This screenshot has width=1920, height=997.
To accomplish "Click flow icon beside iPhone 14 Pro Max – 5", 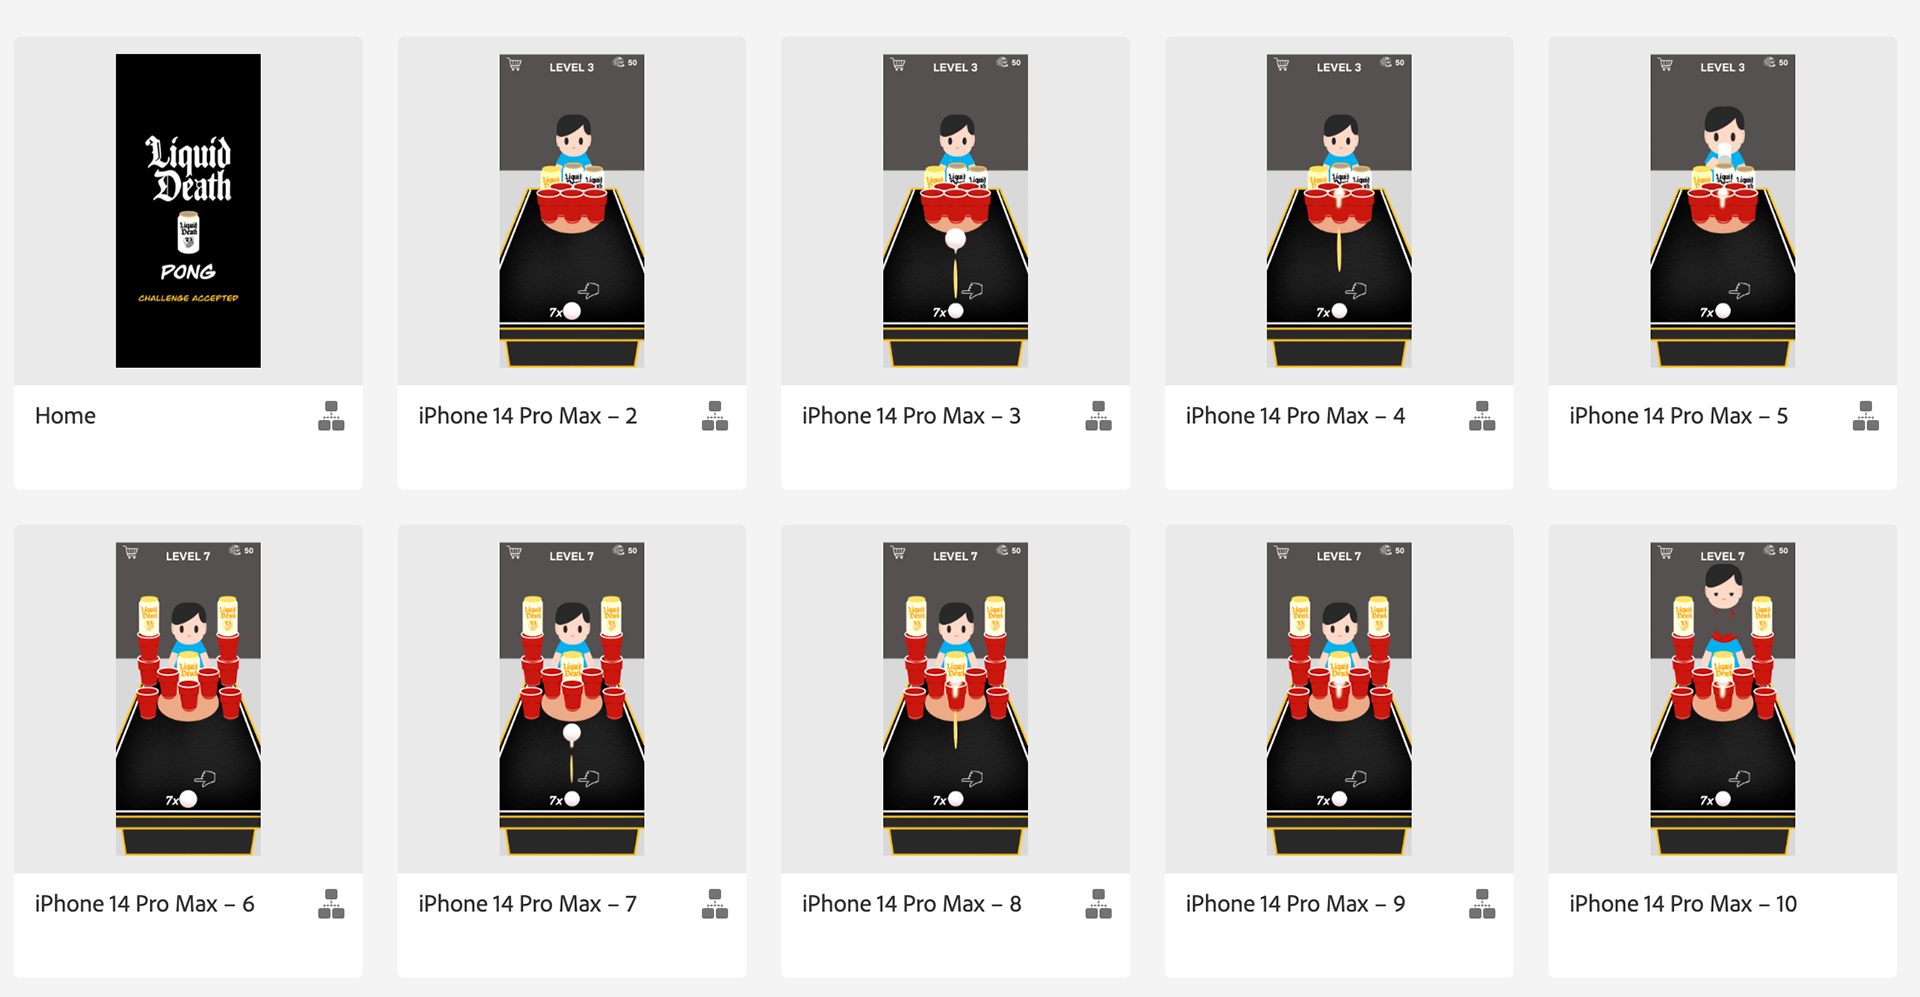I will (1866, 416).
